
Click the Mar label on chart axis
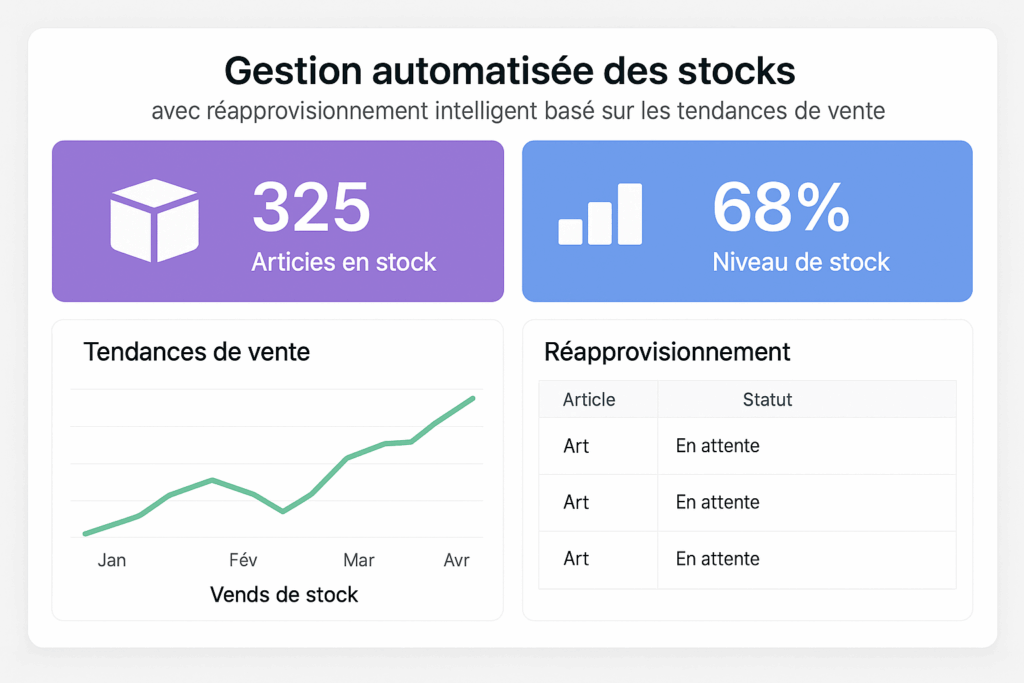pos(359,560)
